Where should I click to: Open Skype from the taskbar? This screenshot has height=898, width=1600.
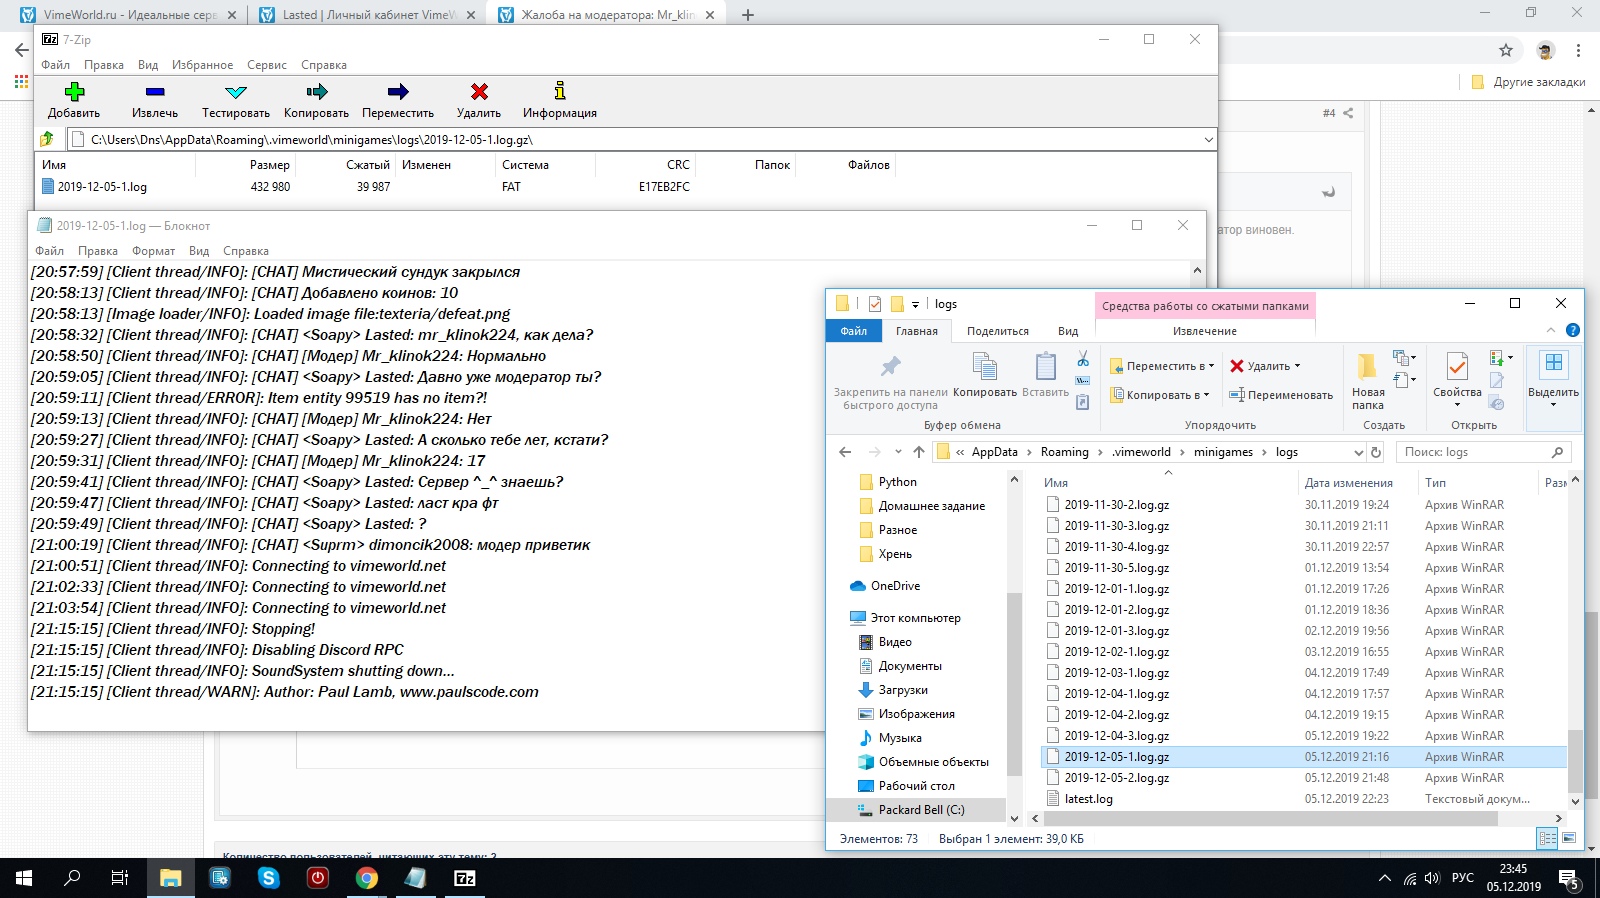(x=269, y=878)
